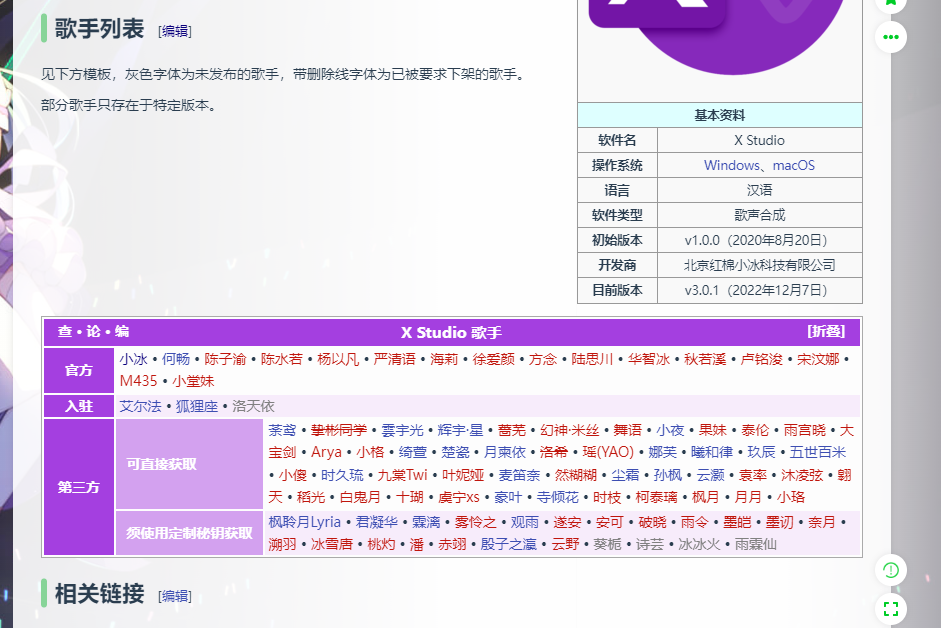Viewport: 941px width, 628px height.
Task: Click gray 洛天依 text in 入驻 row
Action: click(253, 406)
